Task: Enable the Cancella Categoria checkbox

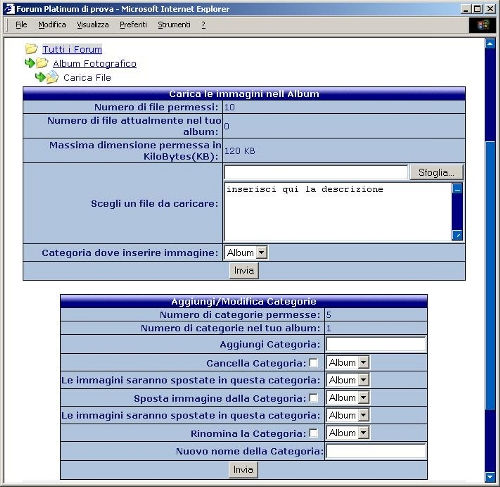Action: tap(313, 362)
